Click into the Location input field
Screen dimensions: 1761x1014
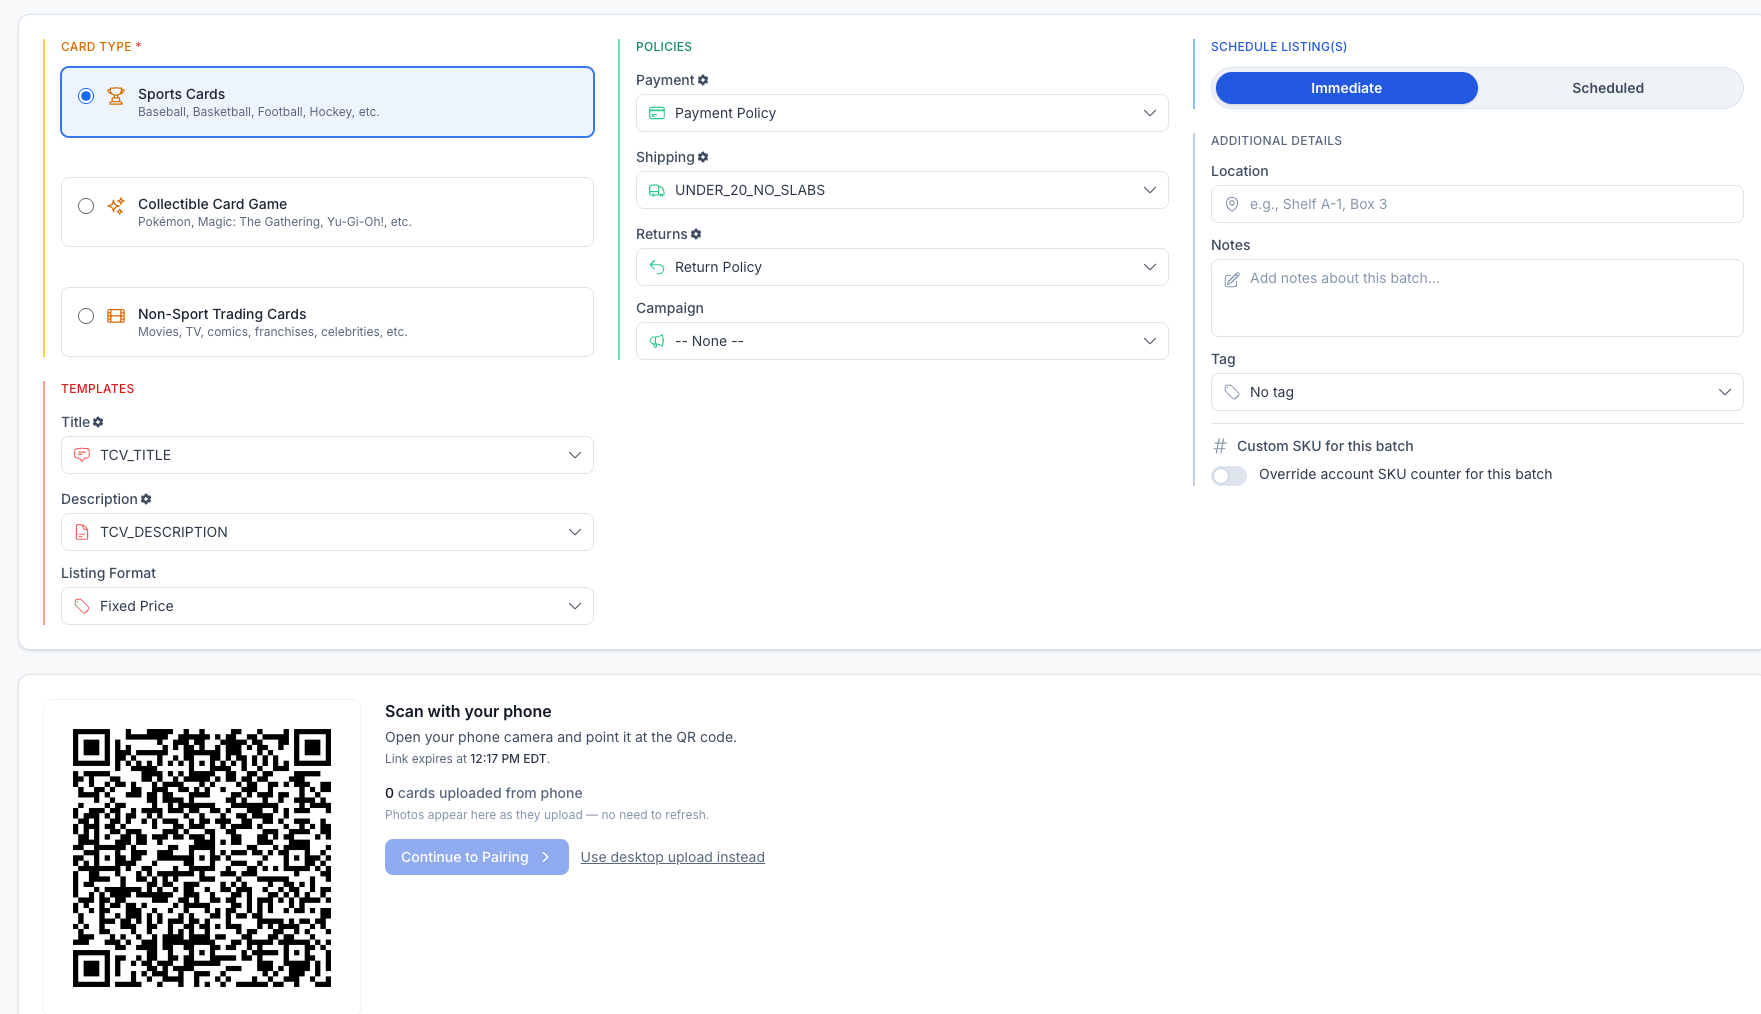[1477, 204]
